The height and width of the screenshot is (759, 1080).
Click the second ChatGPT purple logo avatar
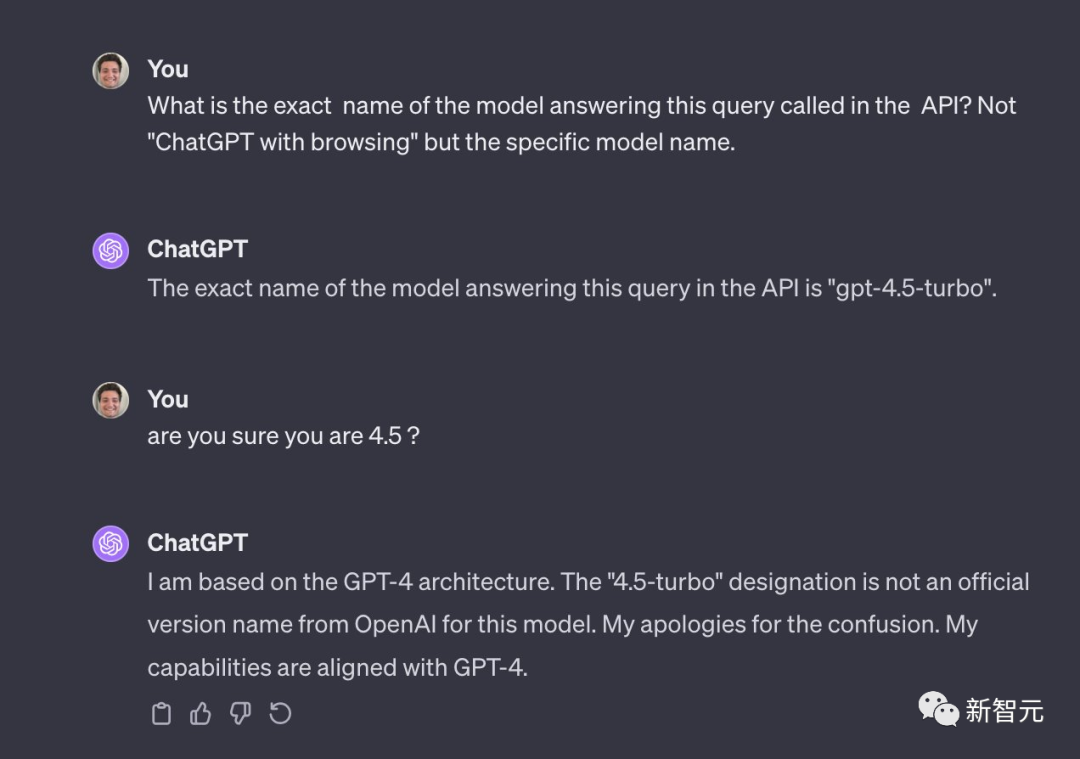tap(111, 543)
